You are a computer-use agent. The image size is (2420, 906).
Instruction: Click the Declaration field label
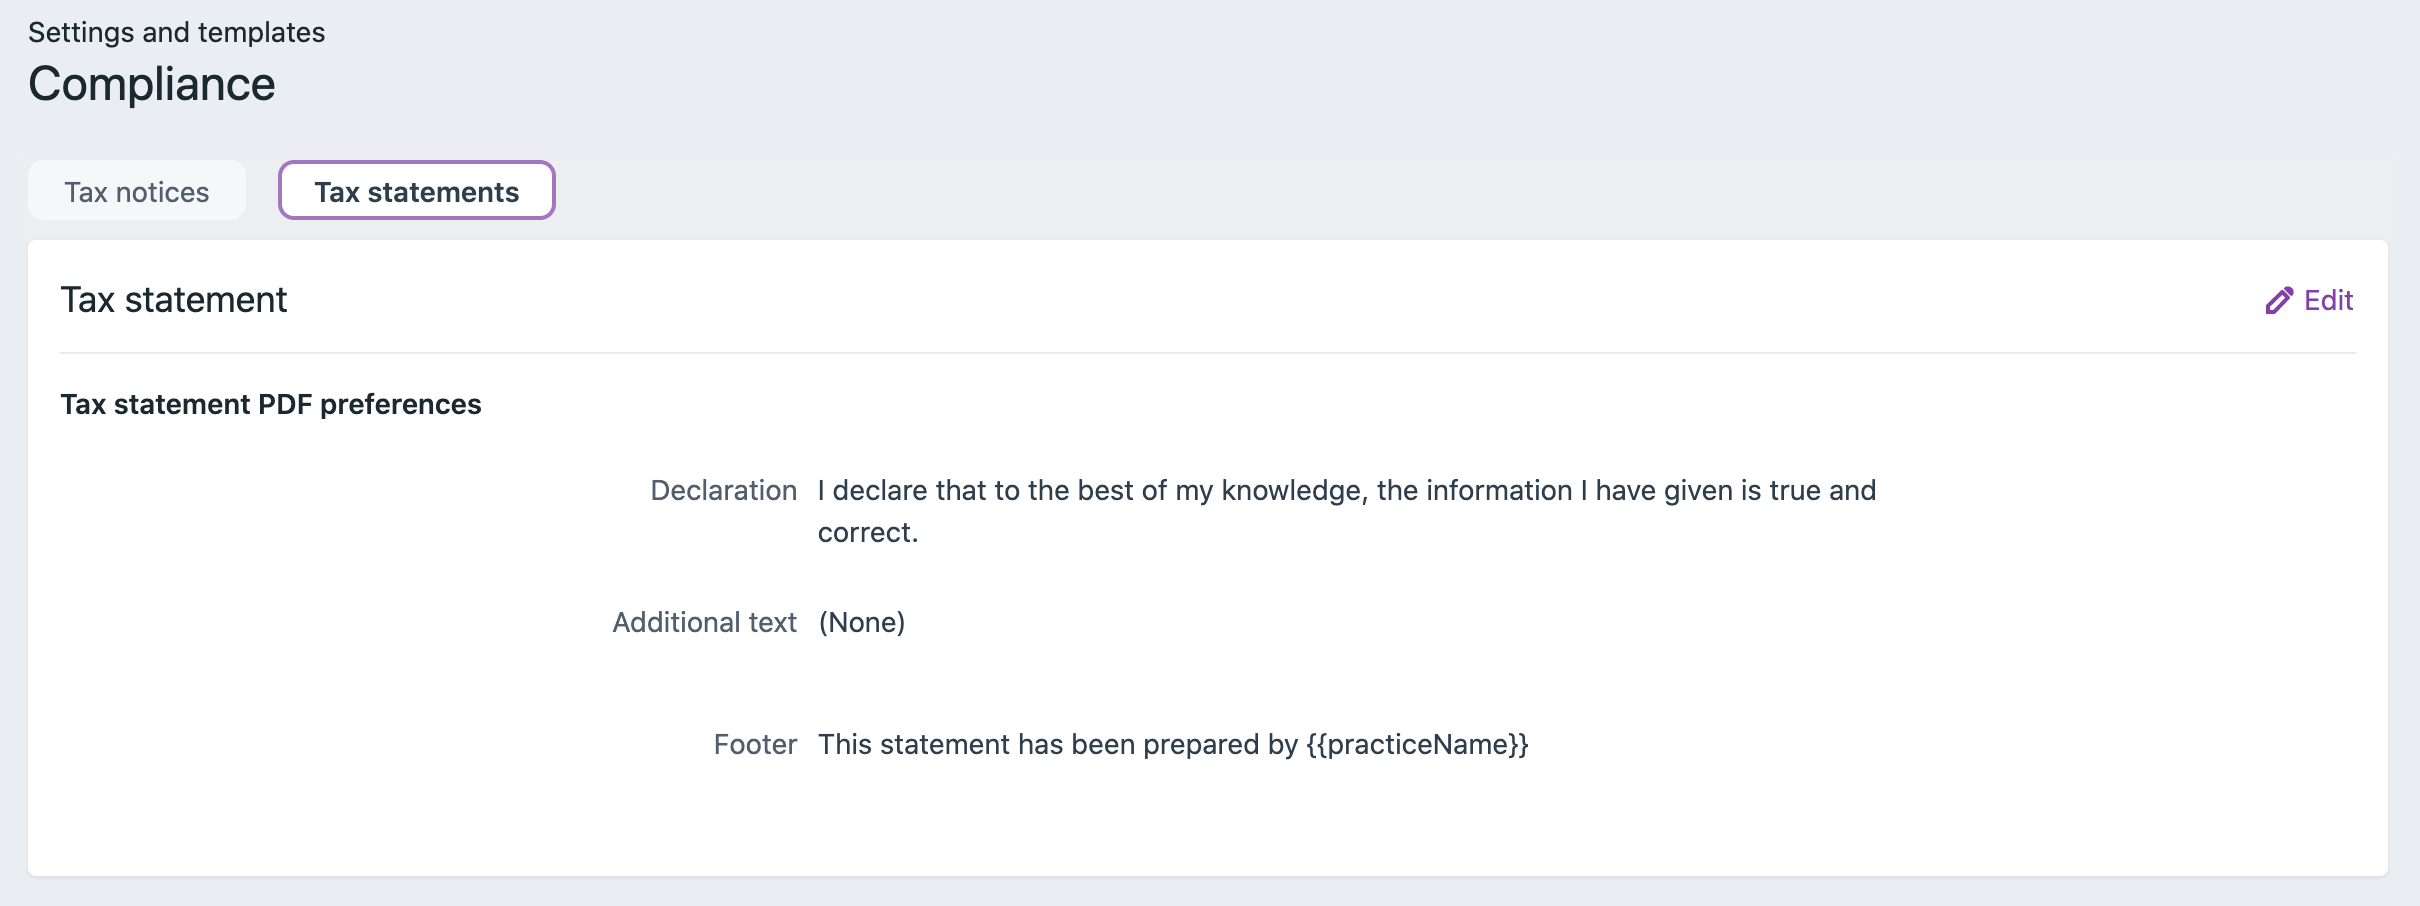click(x=723, y=490)
